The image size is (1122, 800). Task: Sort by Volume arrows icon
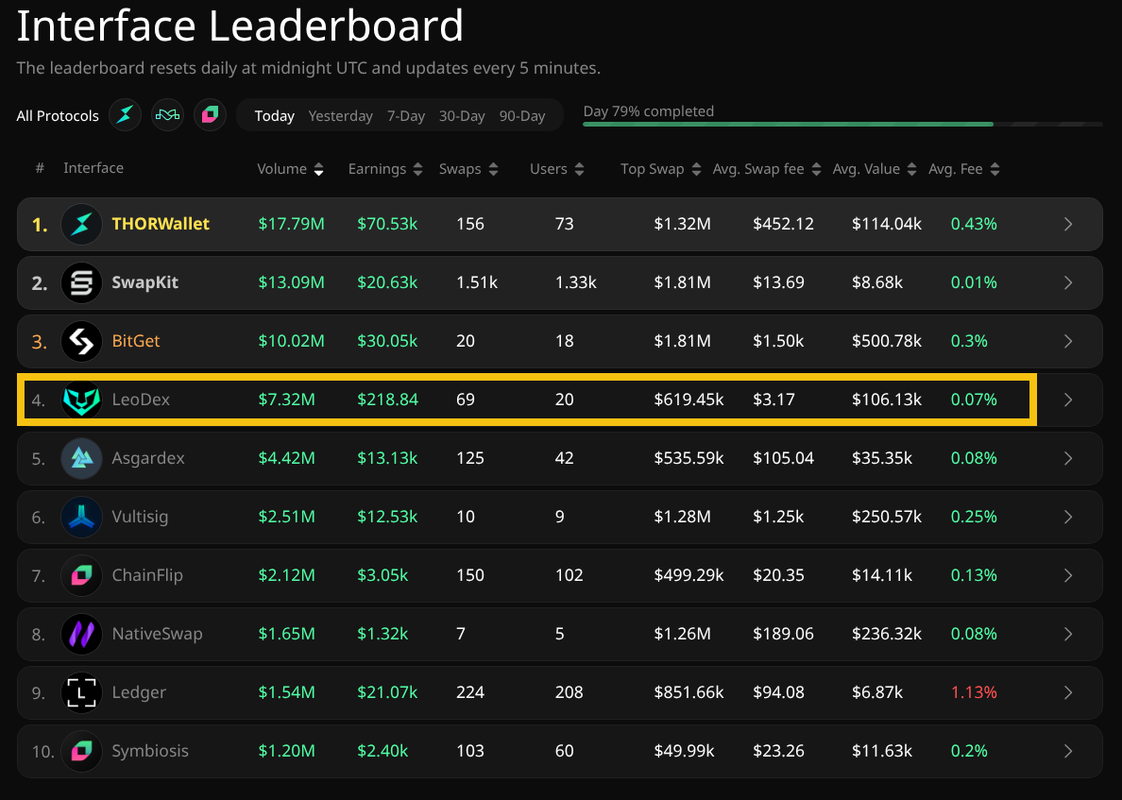click(x=318, y=170)
